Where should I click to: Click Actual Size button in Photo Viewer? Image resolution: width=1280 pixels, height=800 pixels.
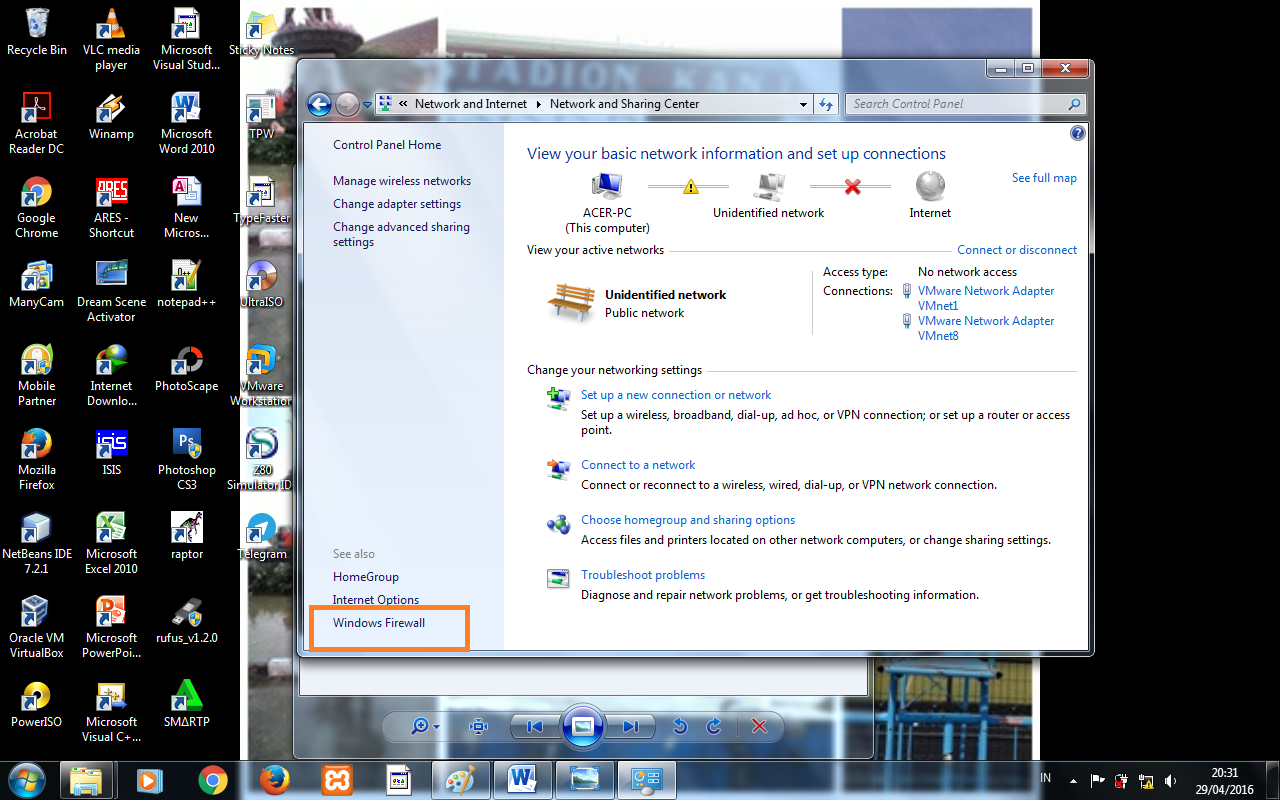click(479, 727)
